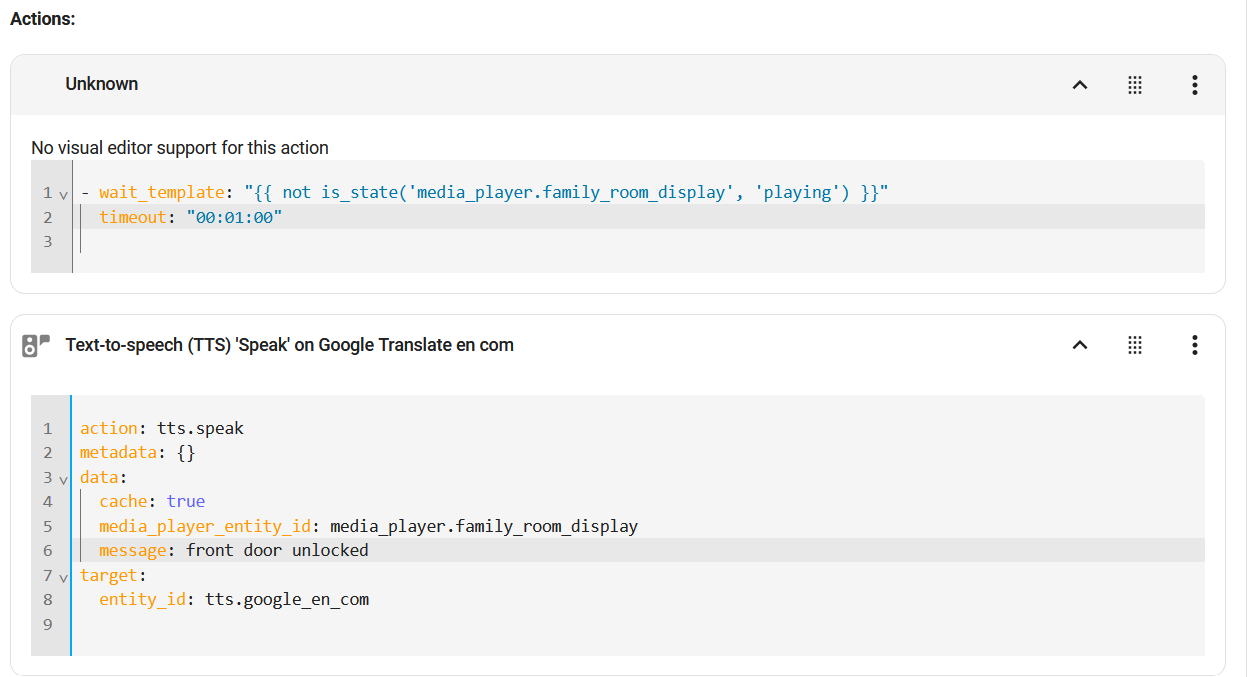Grab the Unknown action reorder handle

click(1135, 85)
